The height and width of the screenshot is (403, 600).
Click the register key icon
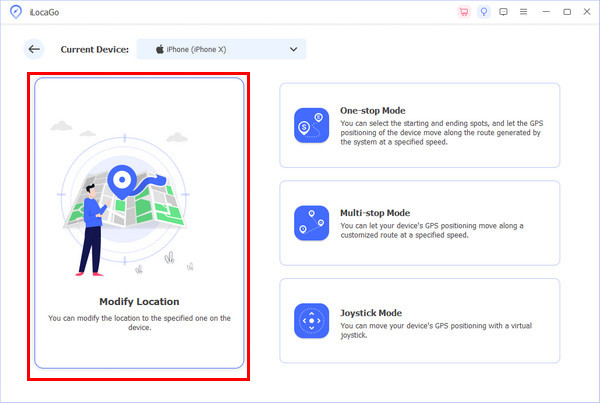[482, 12]
